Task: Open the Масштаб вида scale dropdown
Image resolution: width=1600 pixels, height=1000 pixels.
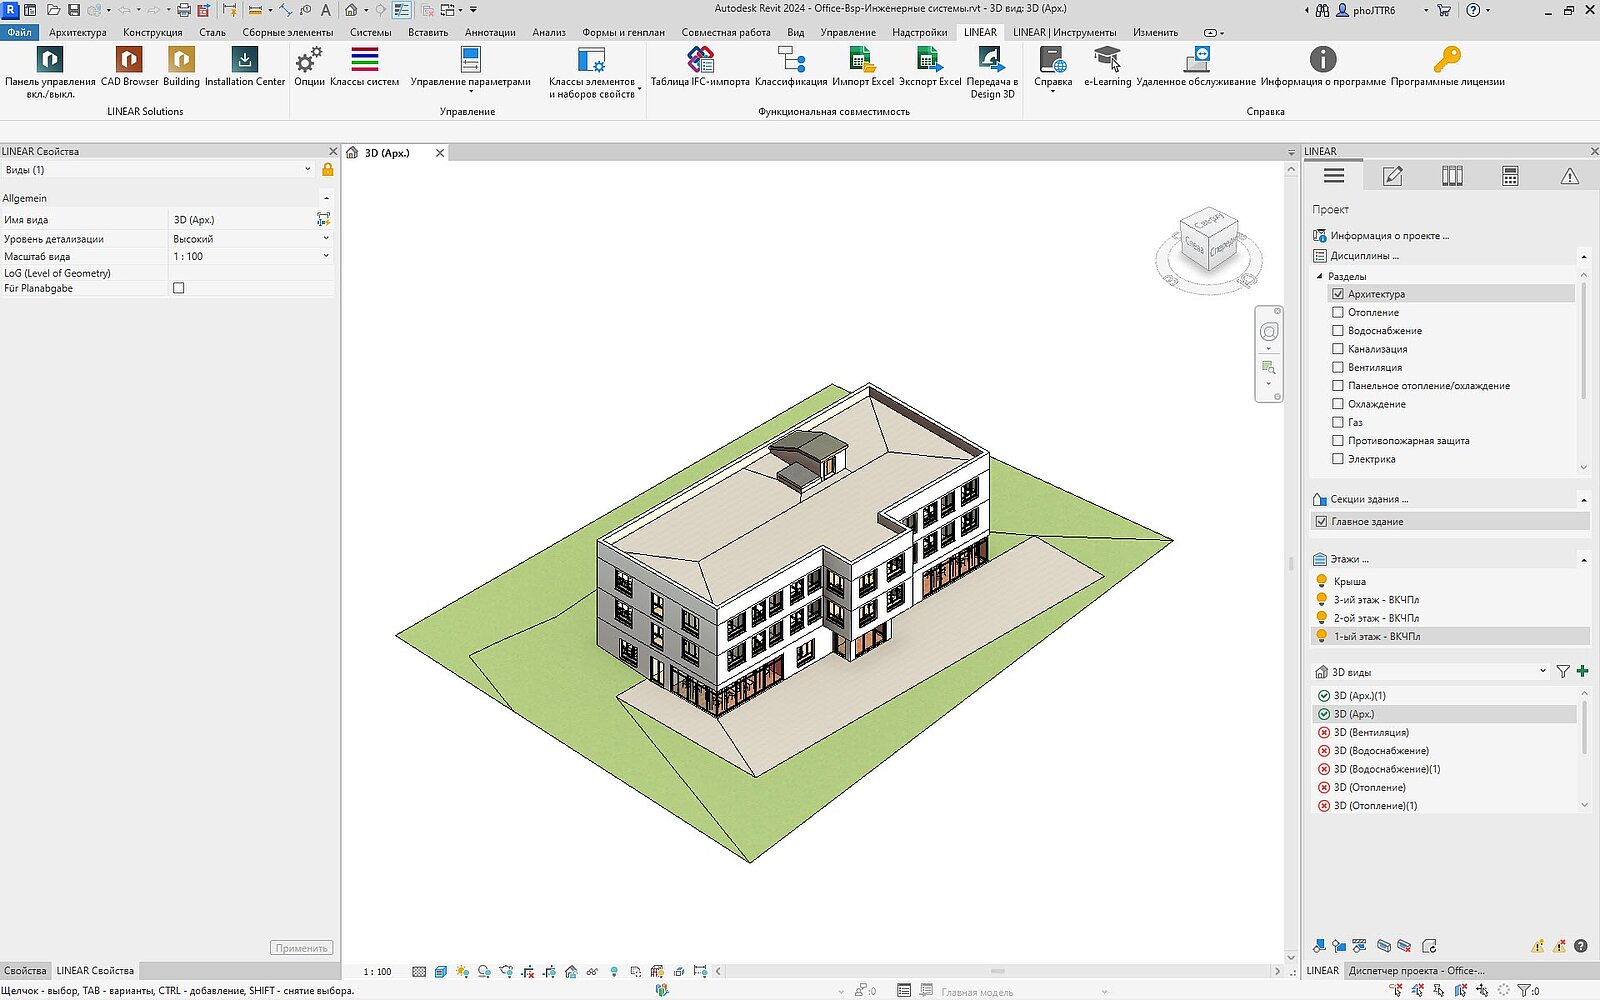Action: click(326, 257)
